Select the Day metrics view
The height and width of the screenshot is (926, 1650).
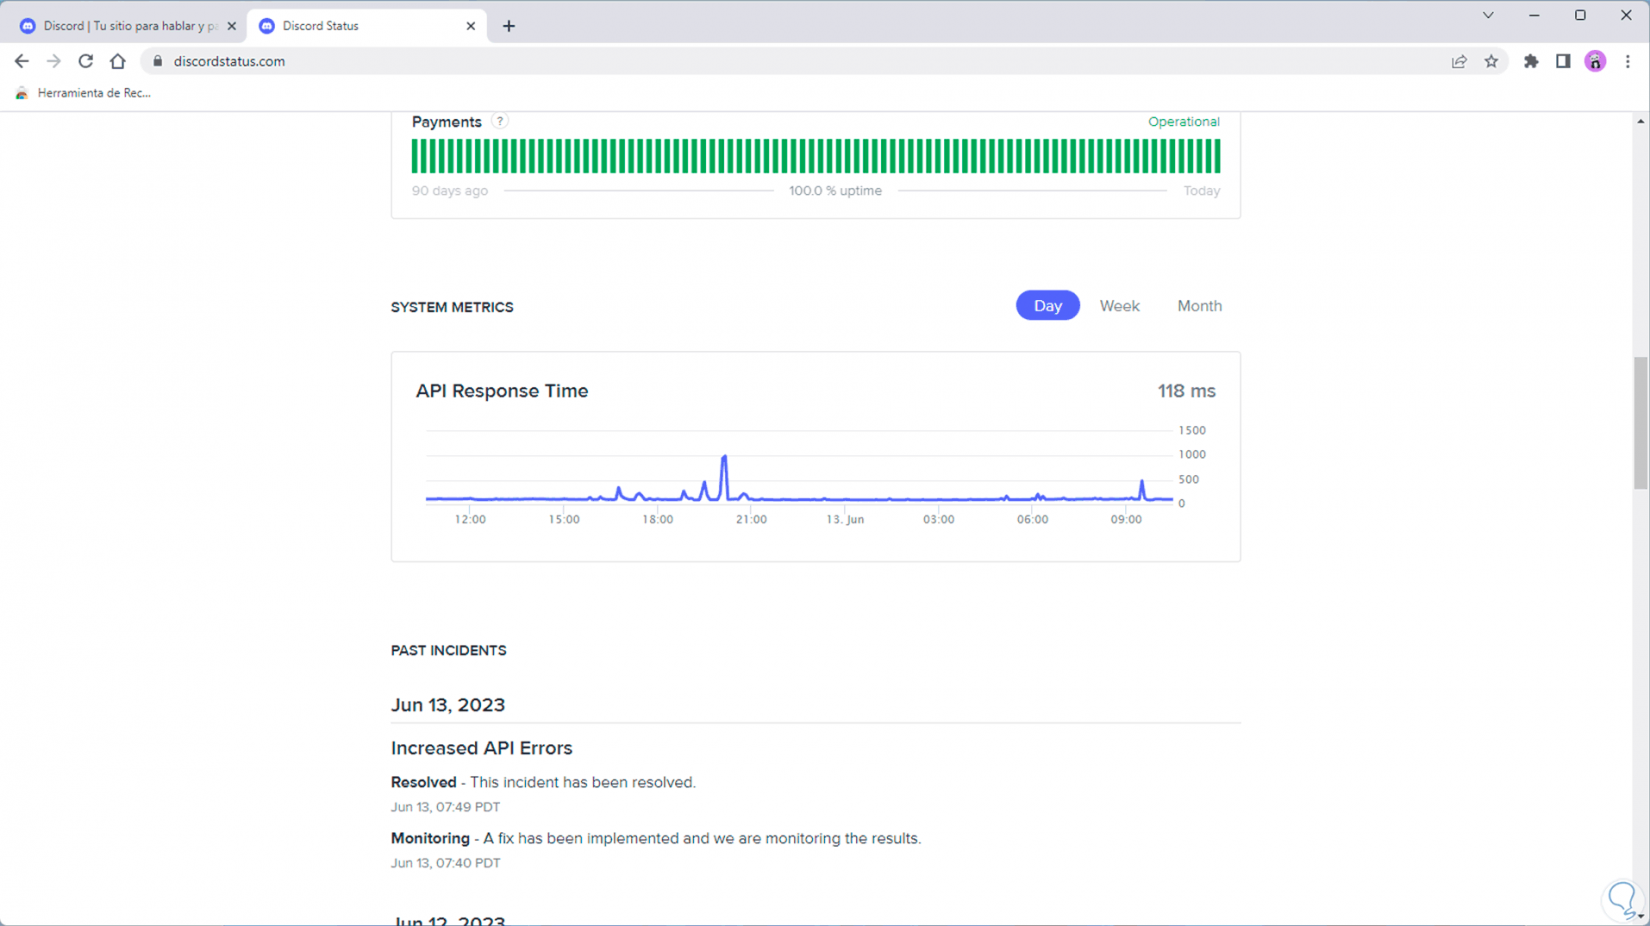(x=1047, y=306)
